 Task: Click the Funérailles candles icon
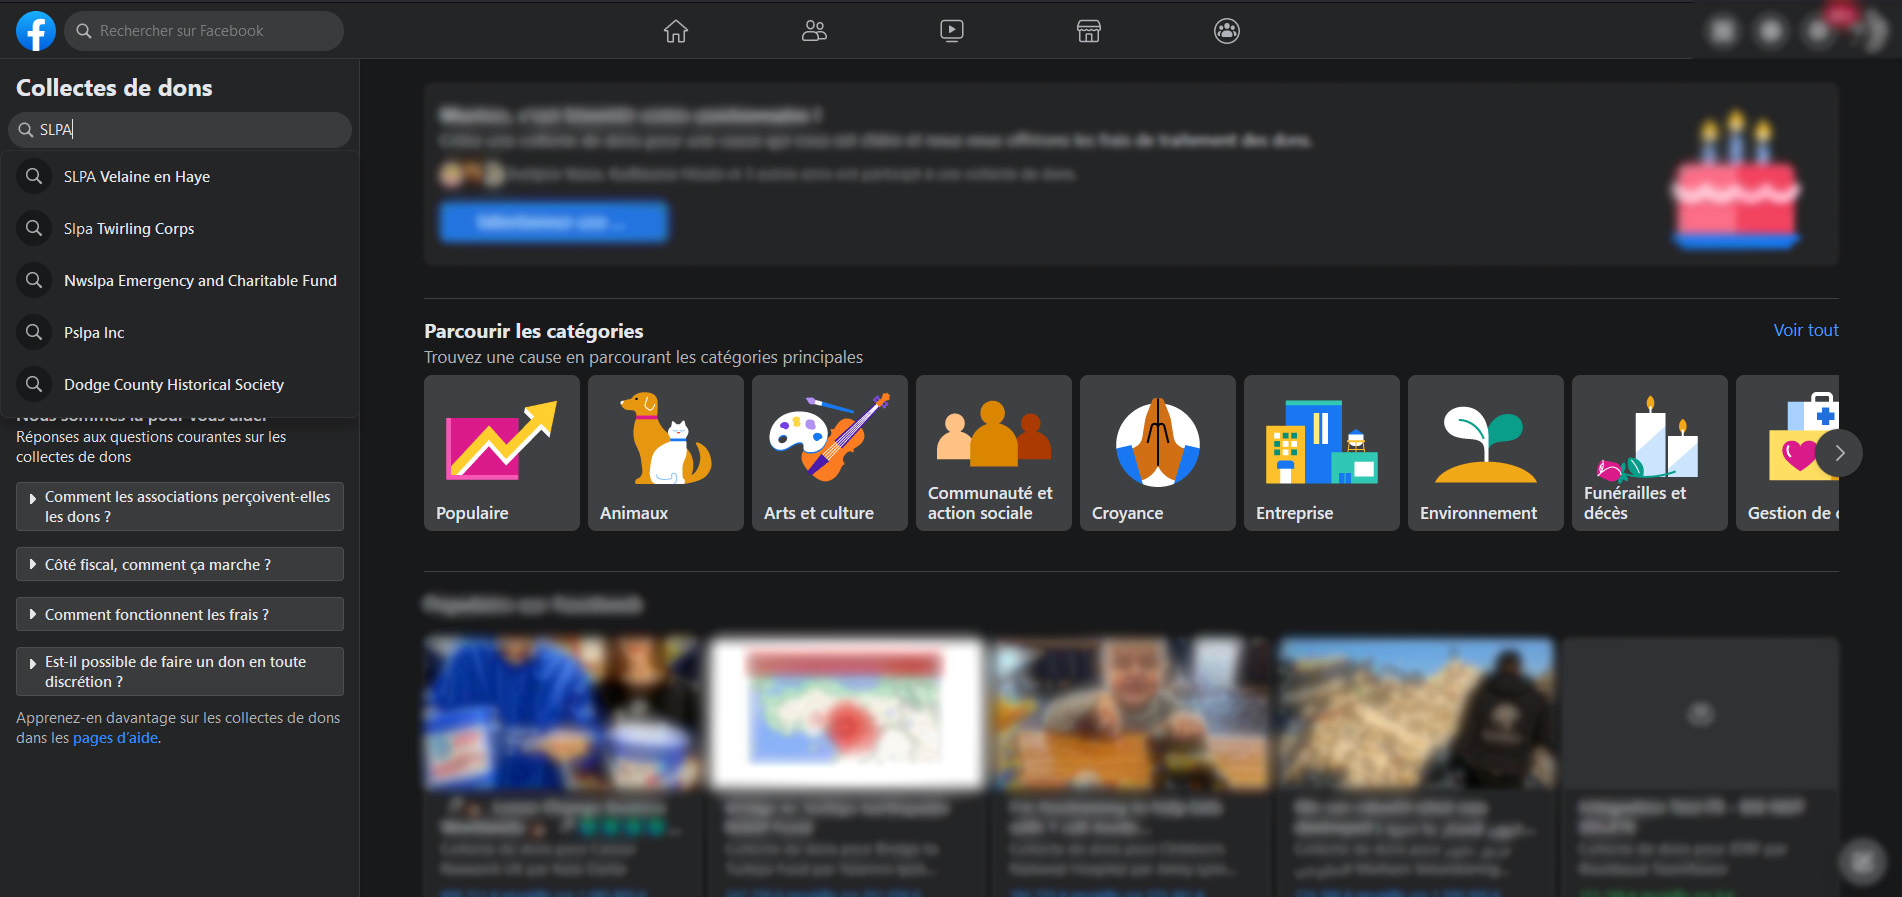[x=1650, y=438]
